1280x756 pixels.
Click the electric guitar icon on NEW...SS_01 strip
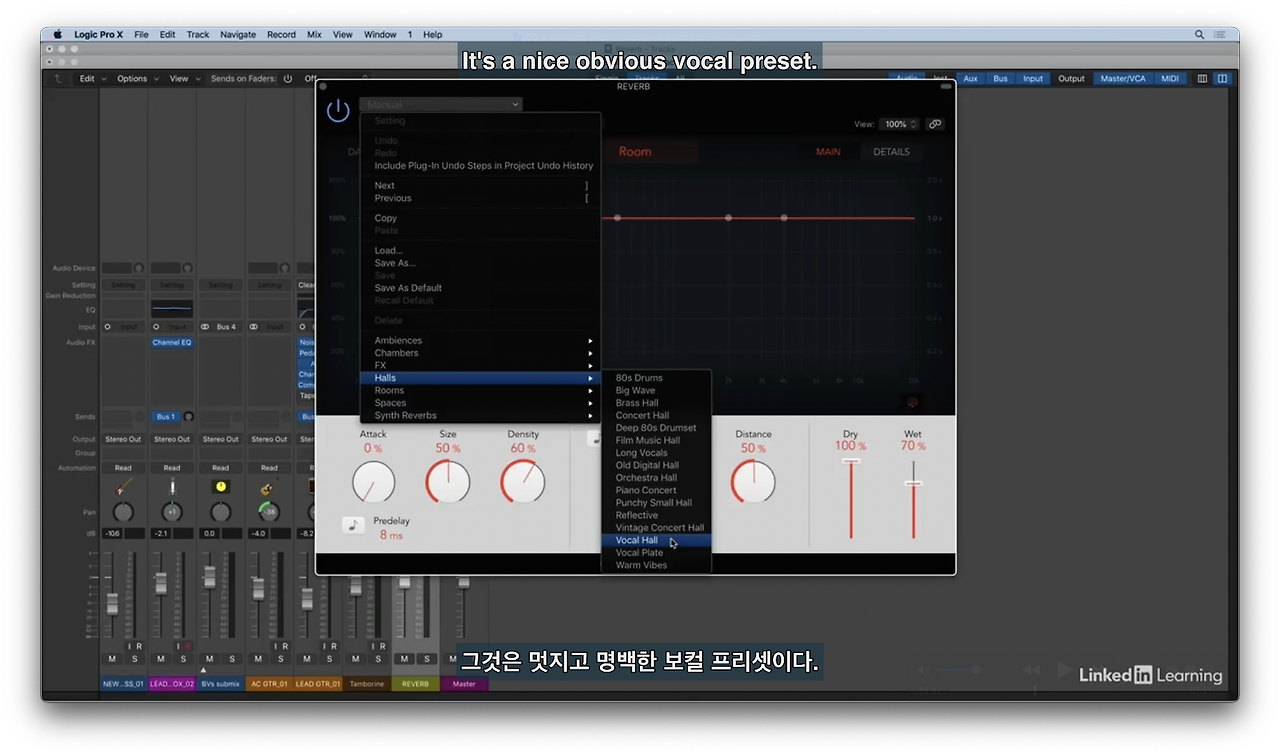(x=124, y=487)
